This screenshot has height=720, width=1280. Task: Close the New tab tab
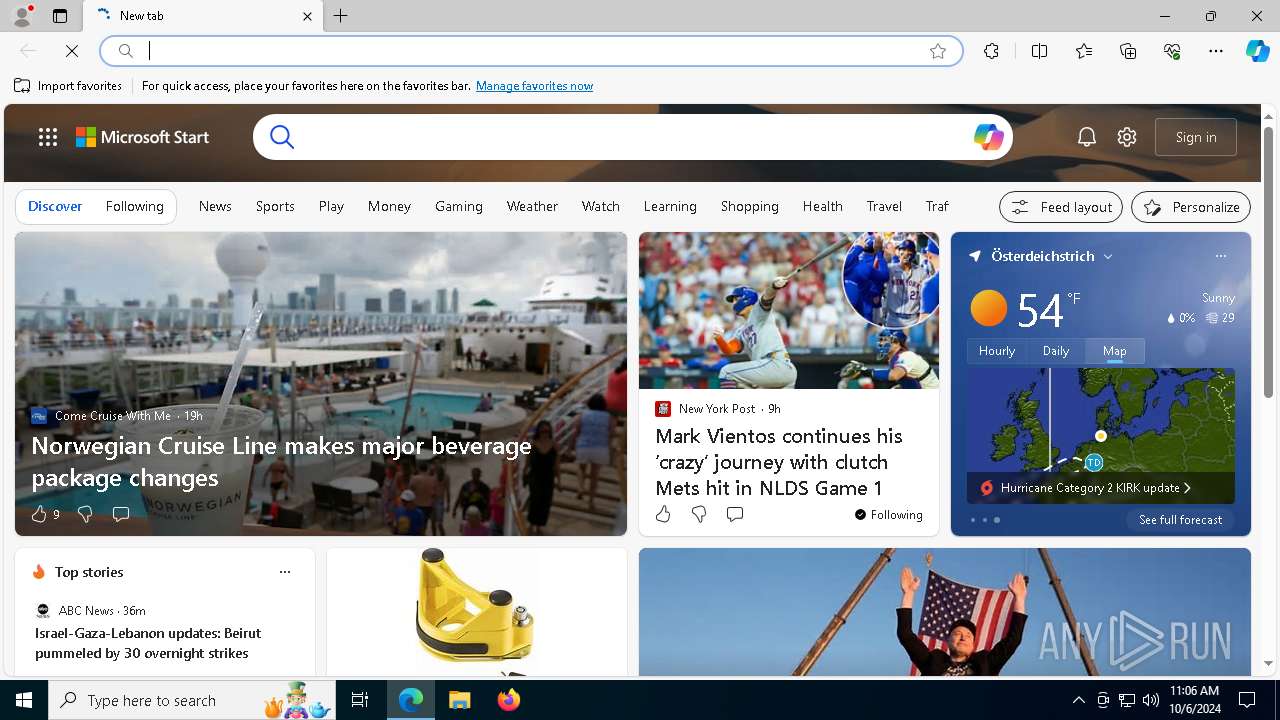(x=307, y=16)
